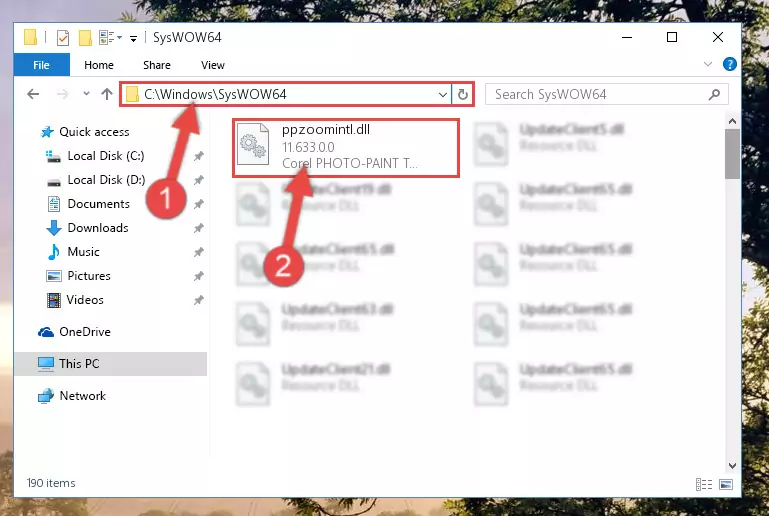The image size is (769, 516).
Task: Close the SysWOW64 window
Action: tap(718, 37)
